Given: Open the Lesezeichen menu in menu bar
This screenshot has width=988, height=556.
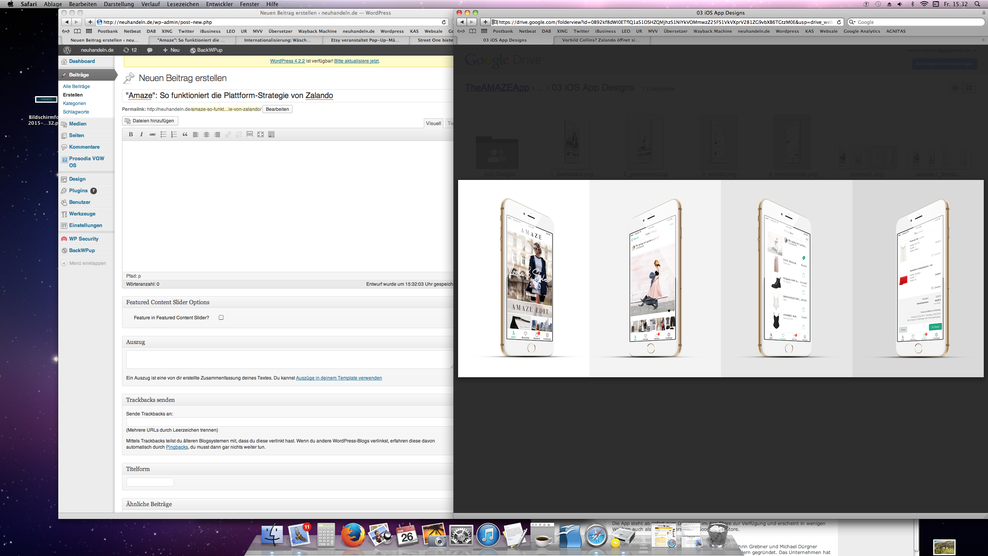Looking at the screenshot, I should [x=183, y=4].
